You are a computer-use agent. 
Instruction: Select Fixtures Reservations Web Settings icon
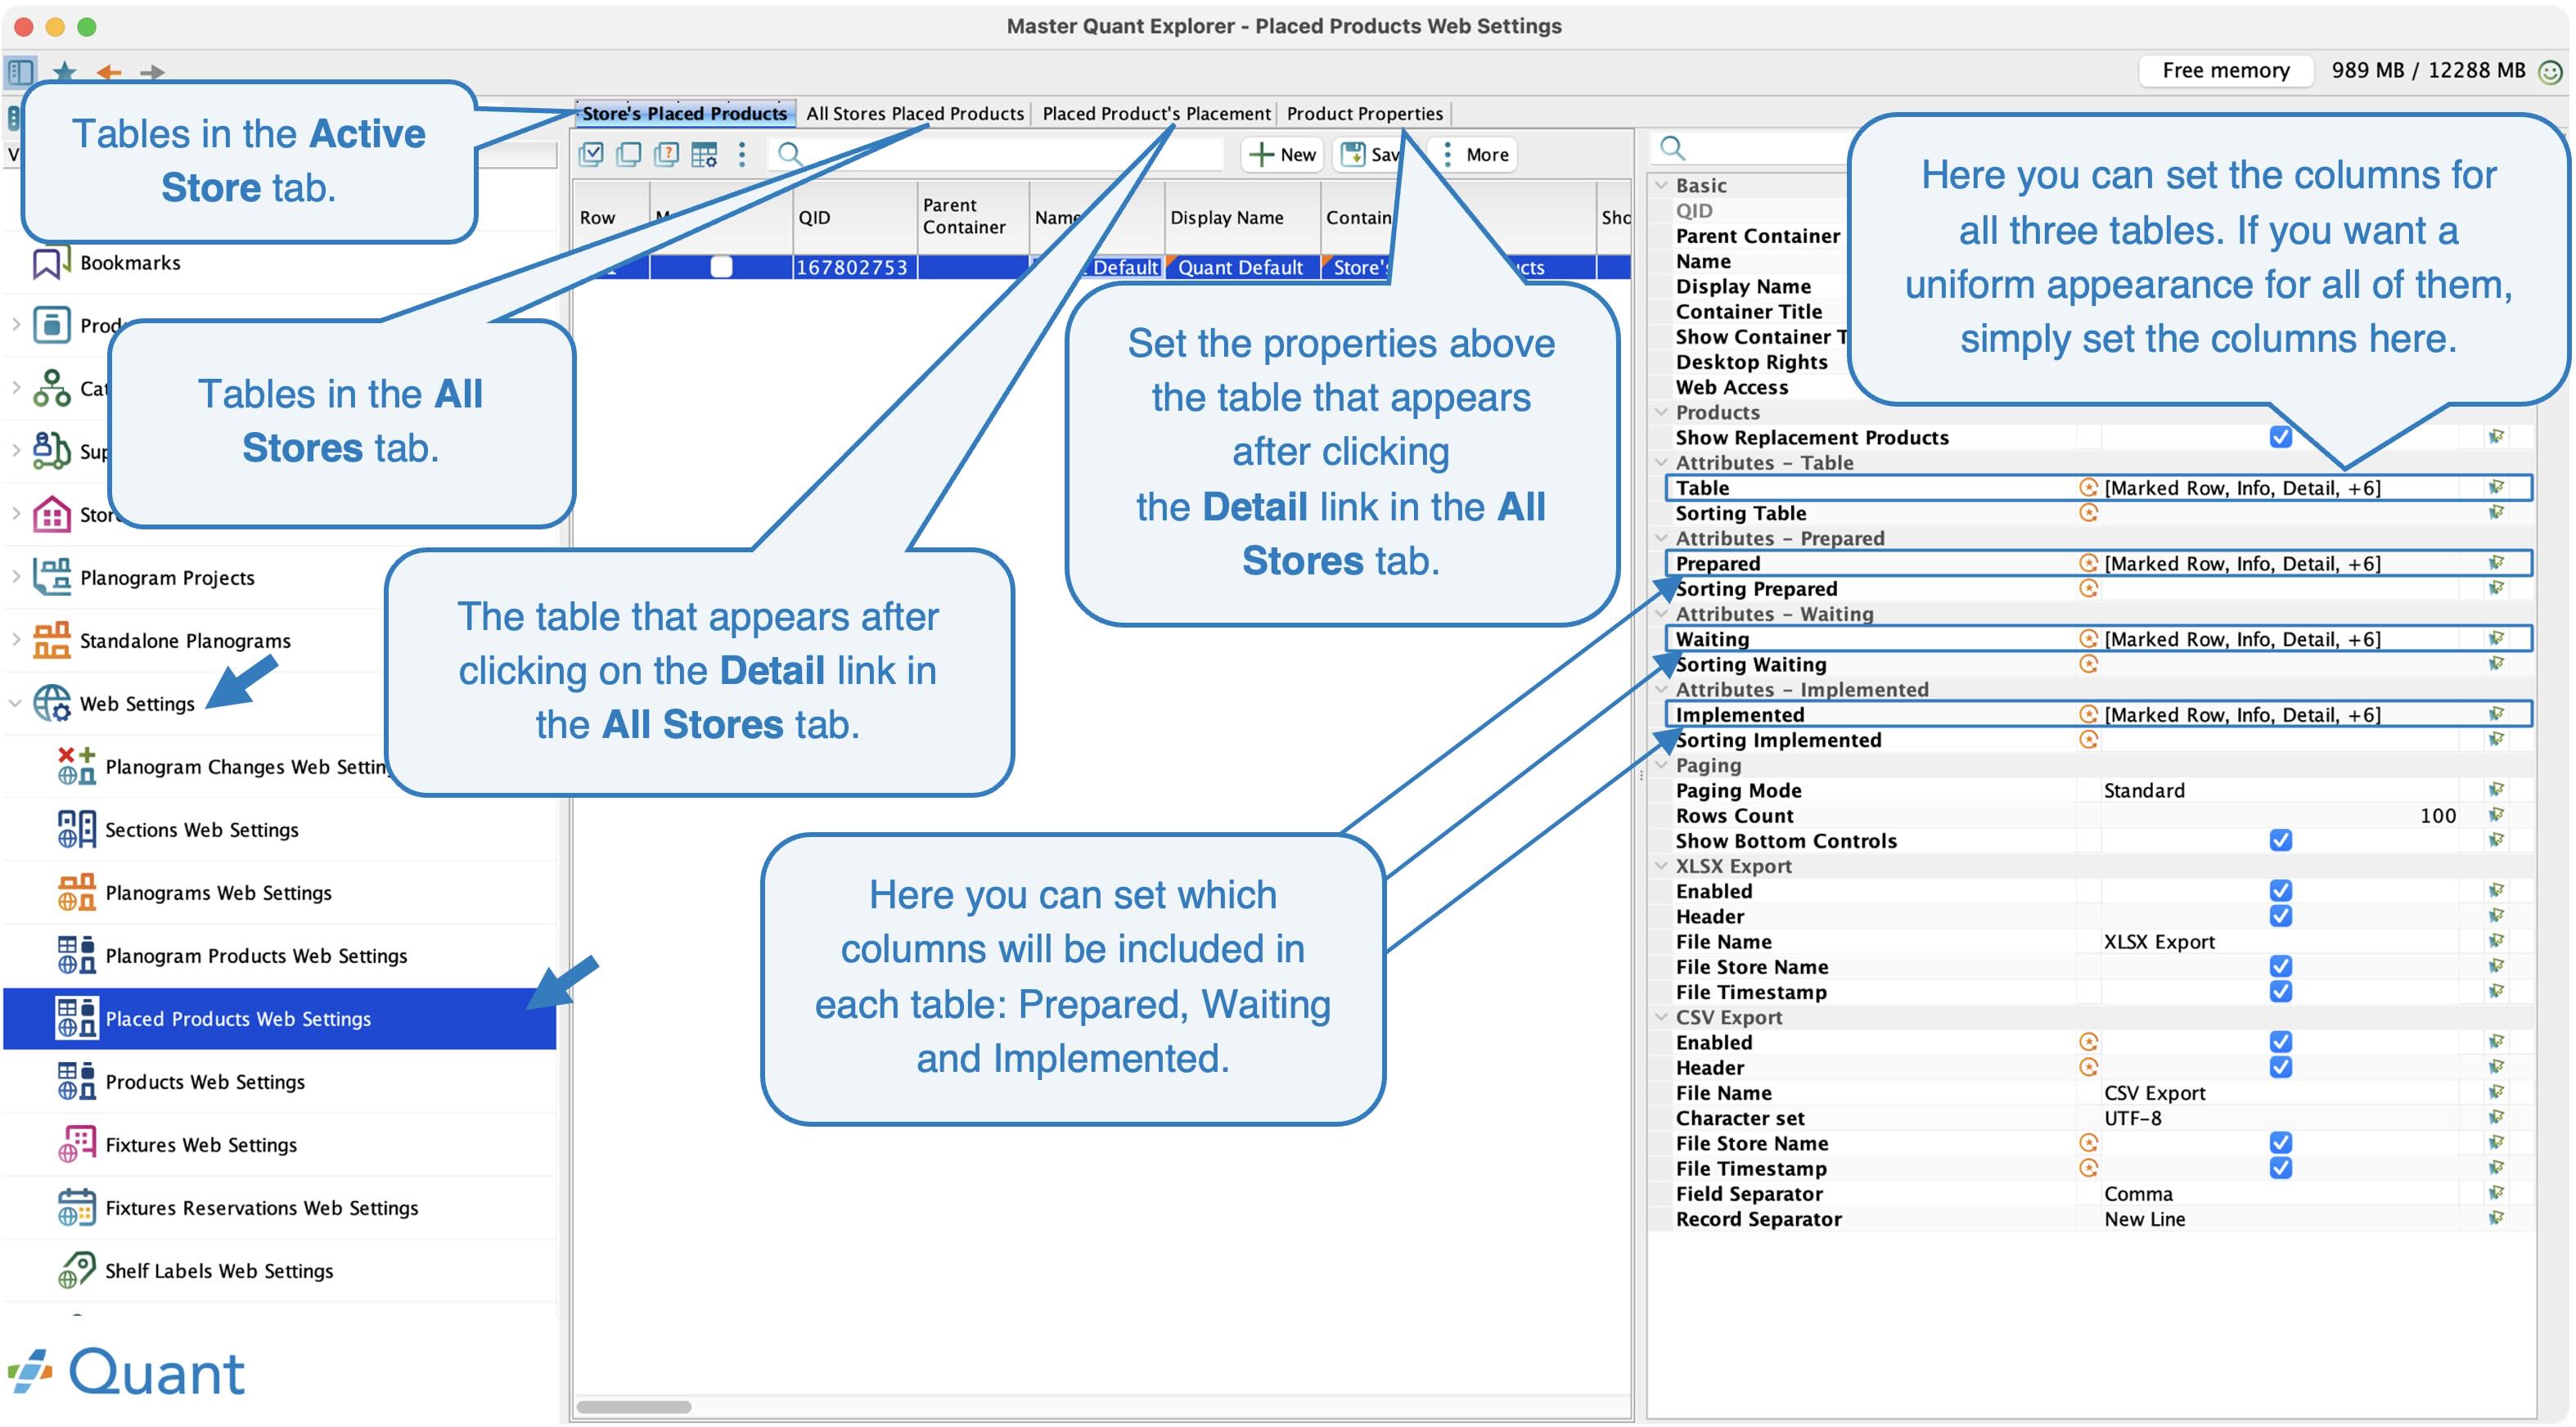click(76, 1208)
